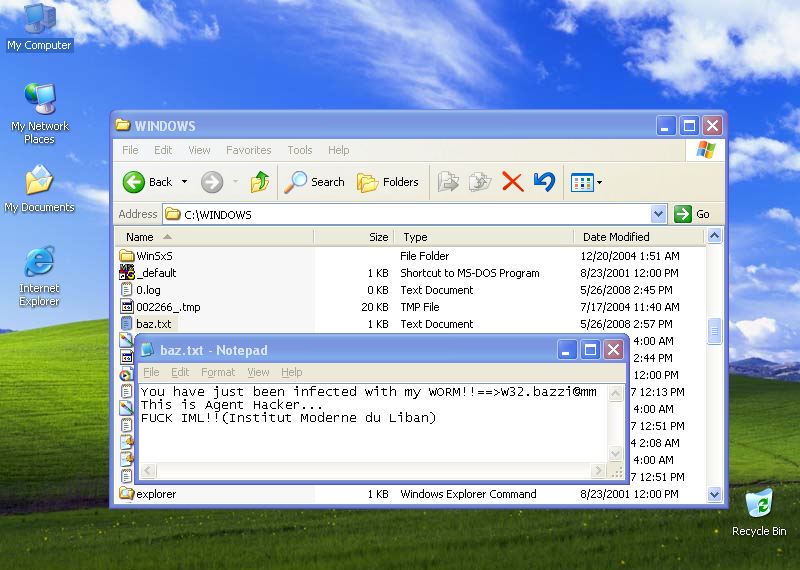Maximize the Notepad window
Viewport: 800px width, 570px height.
tap(590, 350)
